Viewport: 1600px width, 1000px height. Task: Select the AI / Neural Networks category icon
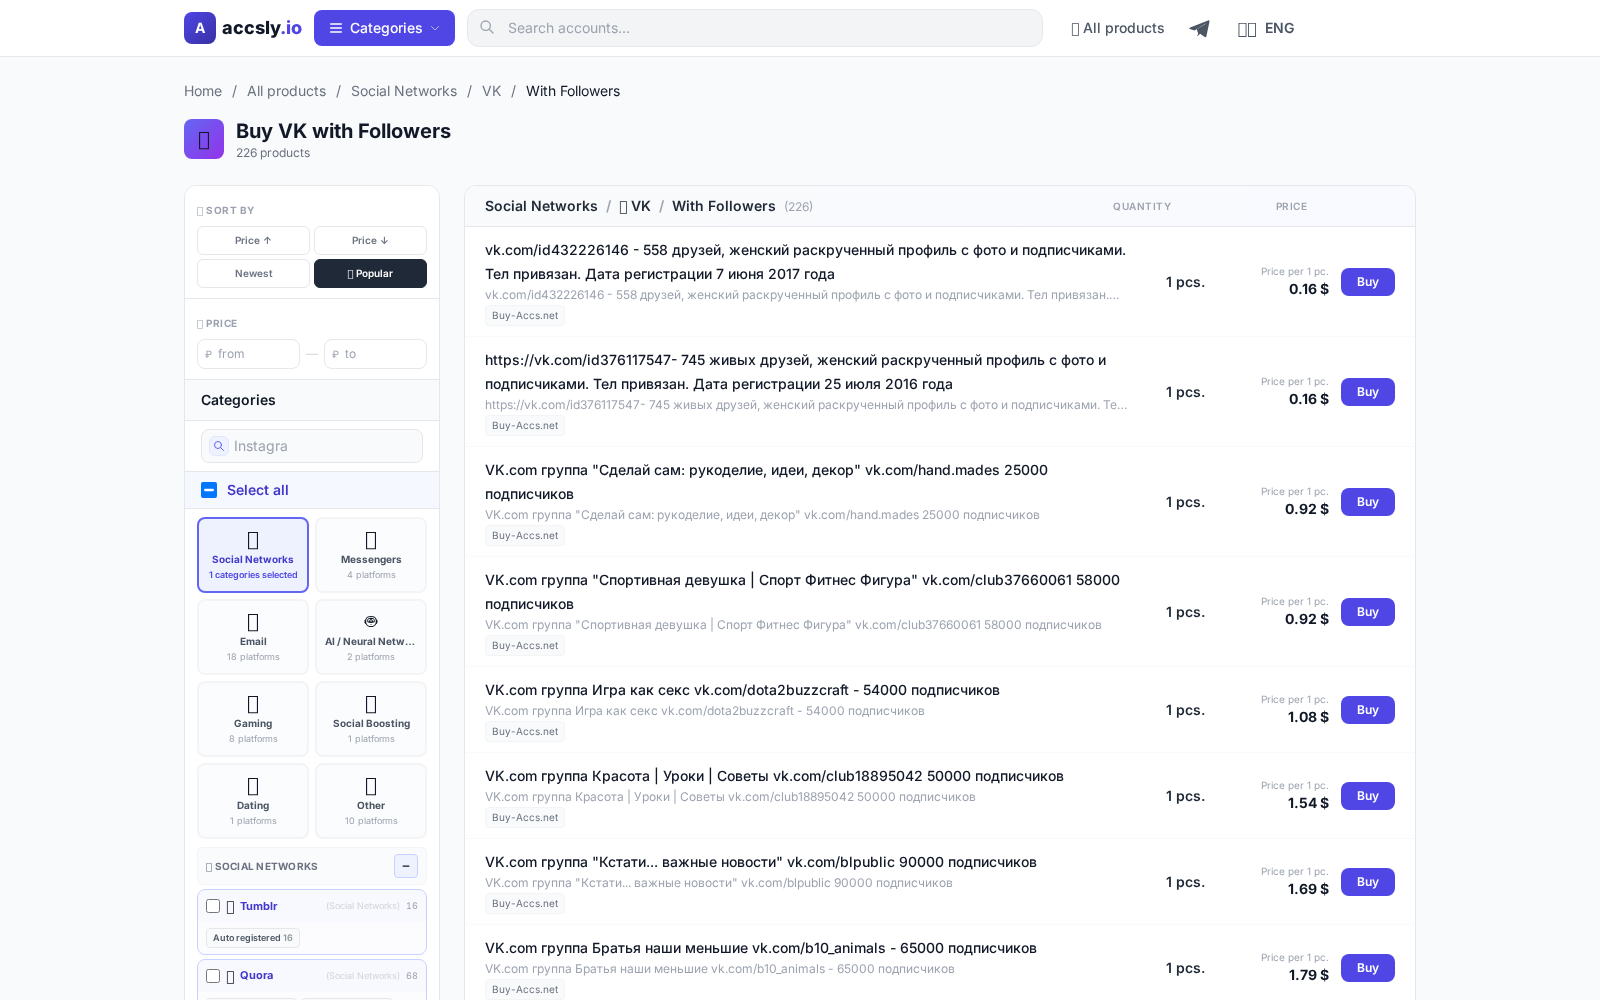click(x=370, y=621)
